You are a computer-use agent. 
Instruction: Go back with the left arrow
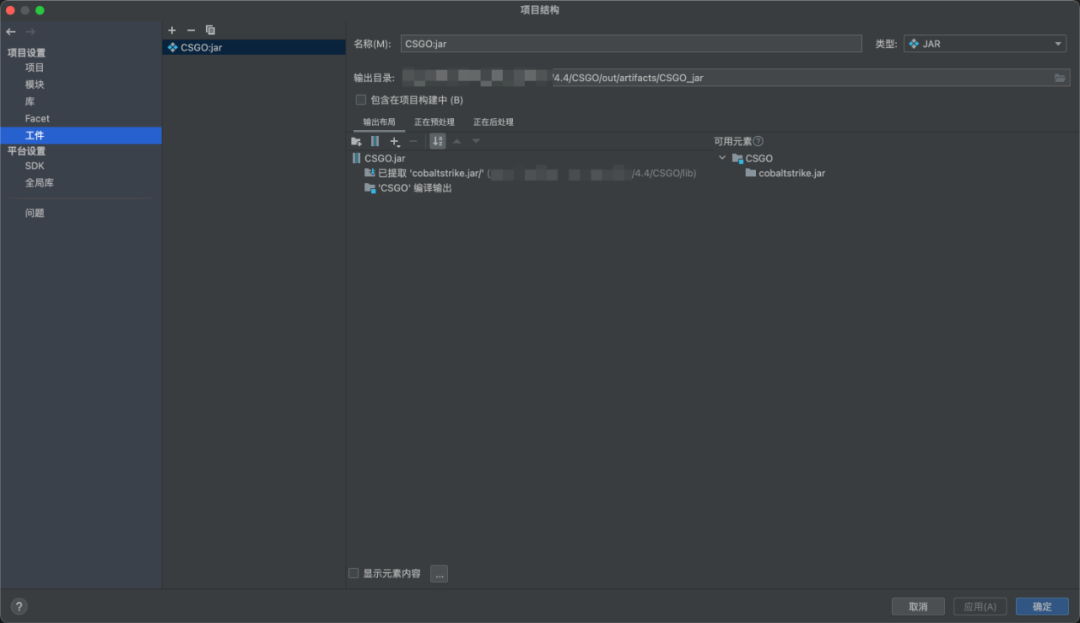coord(11,32)
